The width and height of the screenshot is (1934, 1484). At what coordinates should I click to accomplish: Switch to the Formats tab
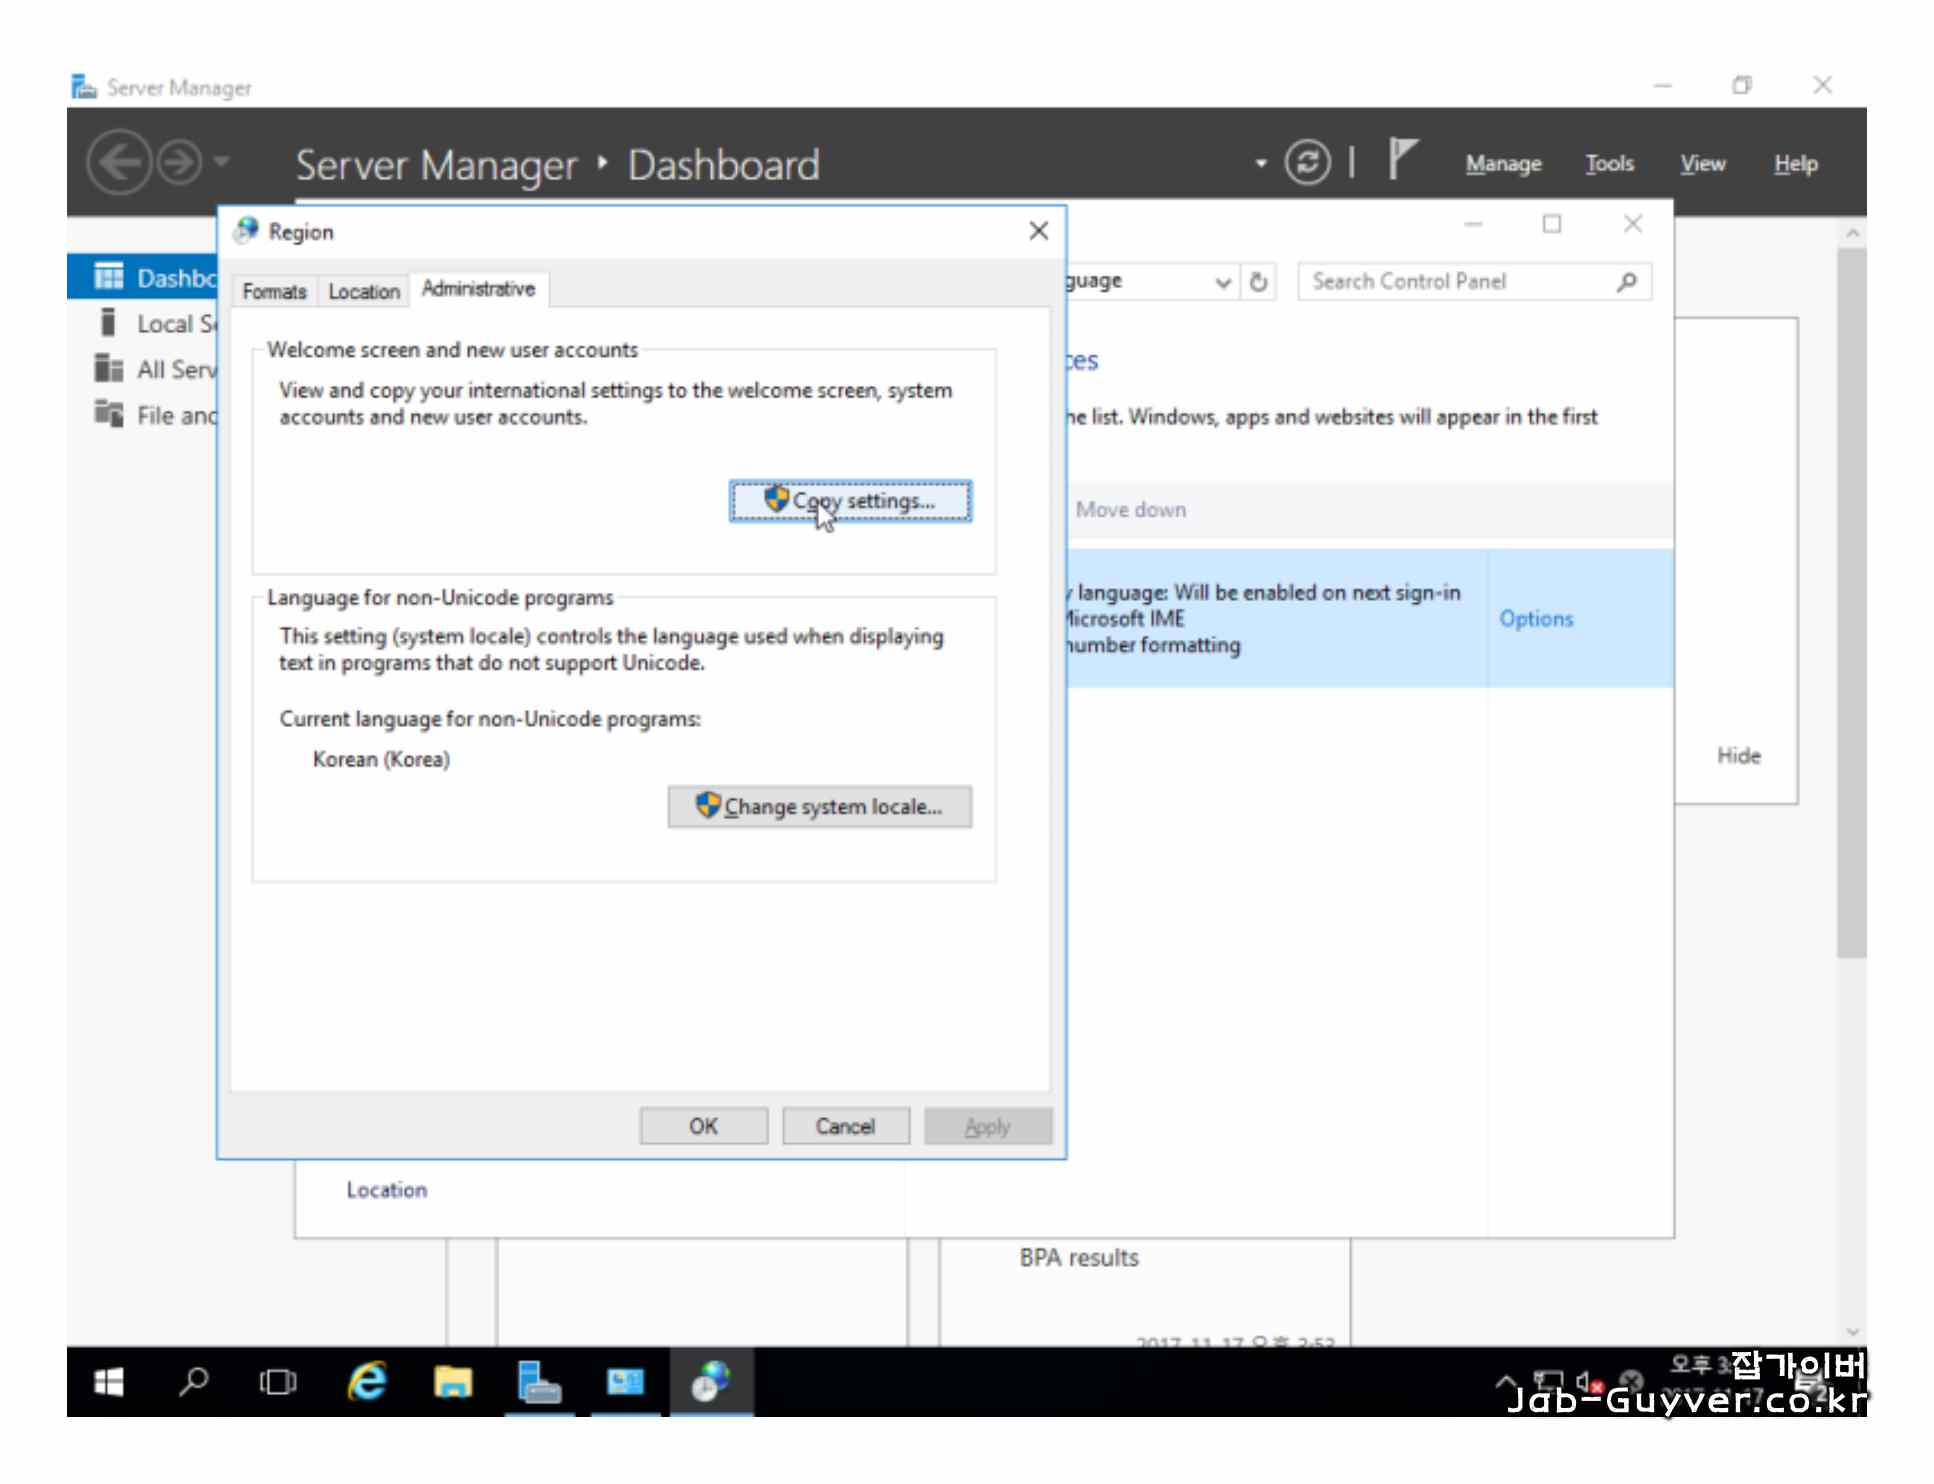coord(274,291)
